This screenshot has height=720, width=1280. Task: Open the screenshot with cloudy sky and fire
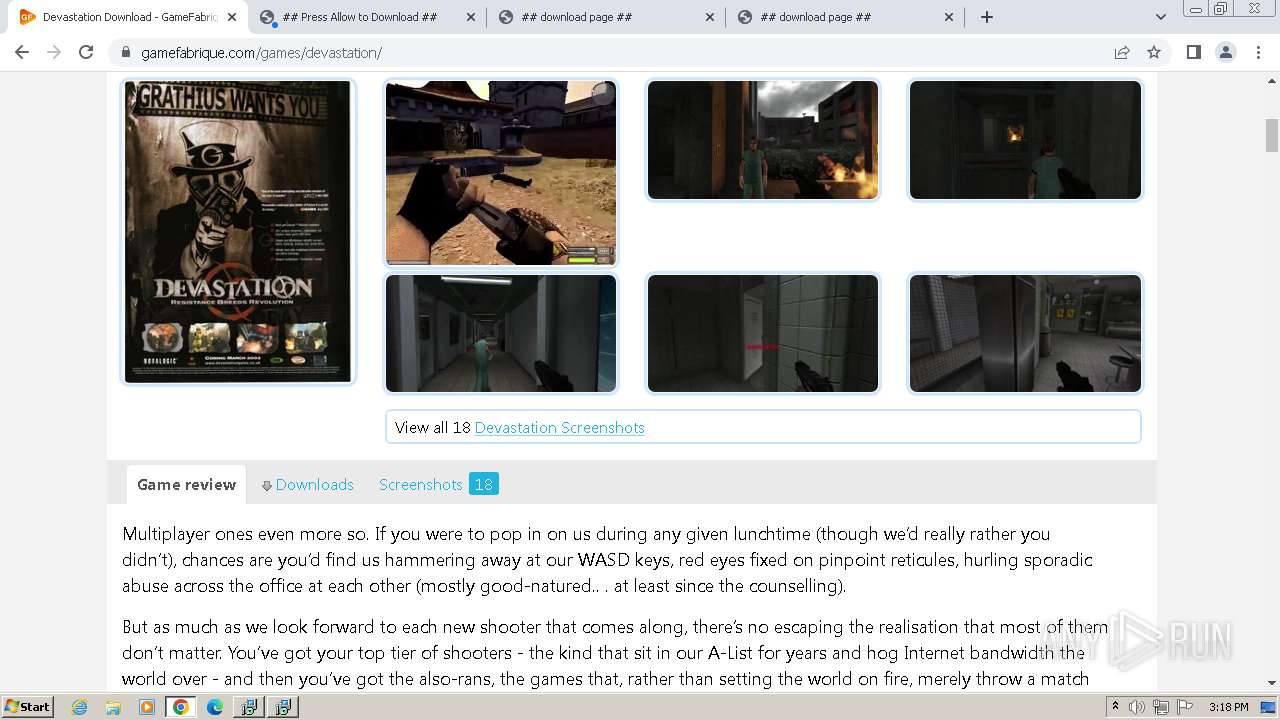point(763,140)
